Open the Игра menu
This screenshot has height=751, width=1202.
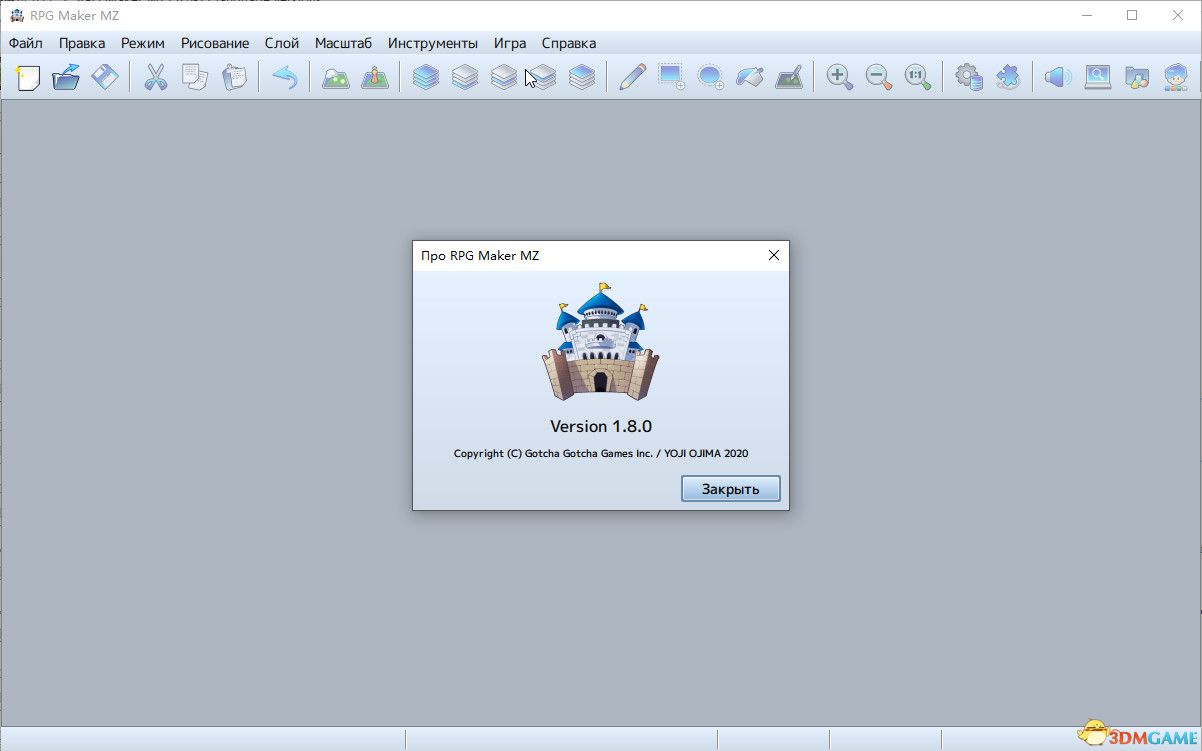(510, 43)
